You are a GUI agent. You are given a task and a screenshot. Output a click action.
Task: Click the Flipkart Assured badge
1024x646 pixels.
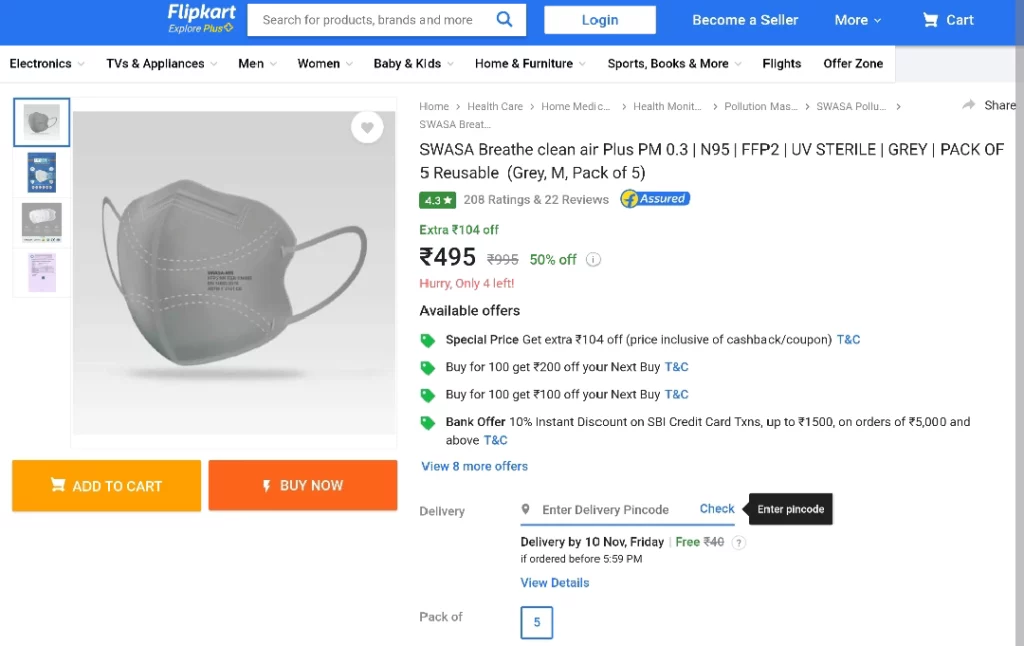tap(655, 199)
